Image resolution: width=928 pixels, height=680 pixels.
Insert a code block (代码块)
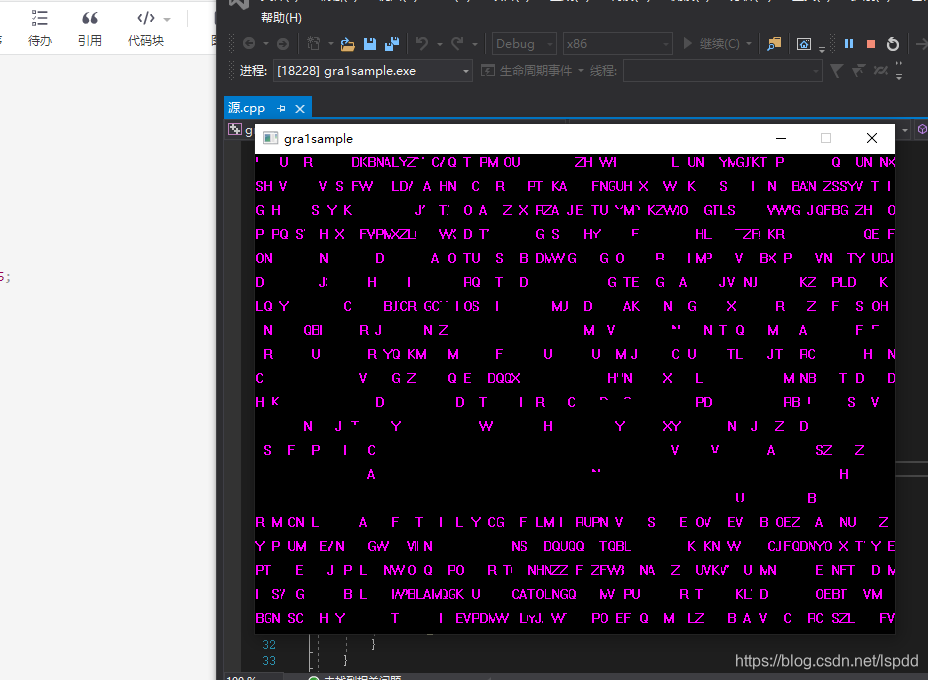[146, 28]
